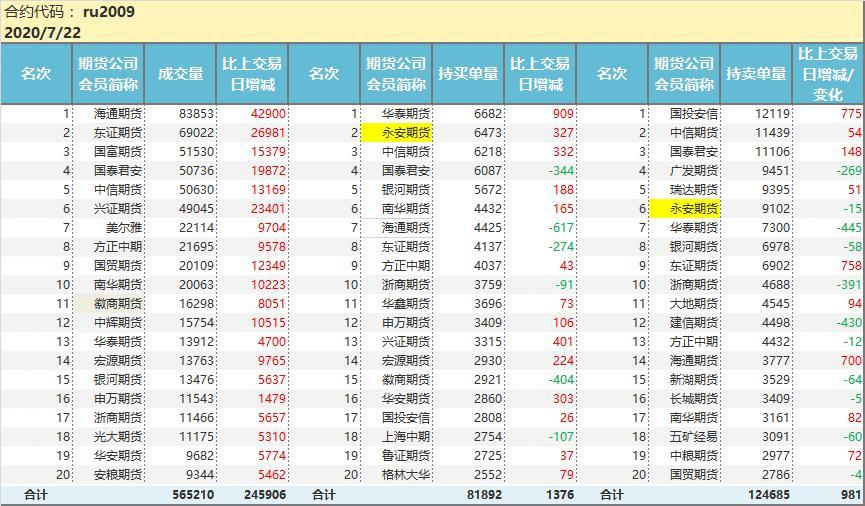Click the 持买单量 column header
This screenshot has width=865, height=506.
point(468,74)
